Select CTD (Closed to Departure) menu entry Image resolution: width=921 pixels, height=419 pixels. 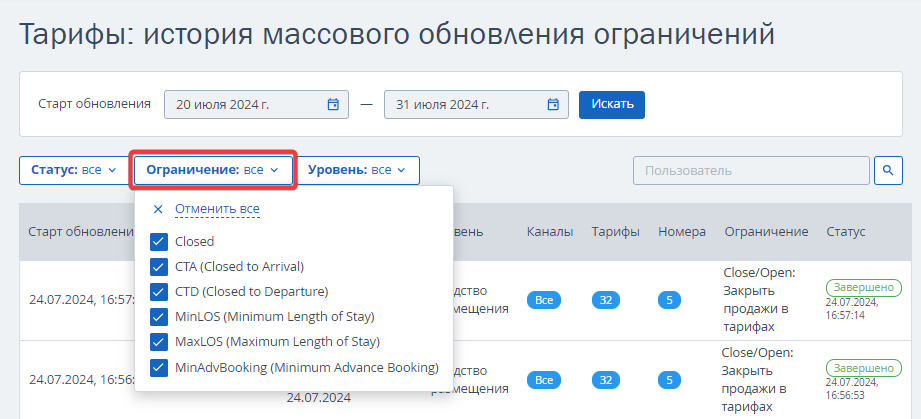pos(251,292)
